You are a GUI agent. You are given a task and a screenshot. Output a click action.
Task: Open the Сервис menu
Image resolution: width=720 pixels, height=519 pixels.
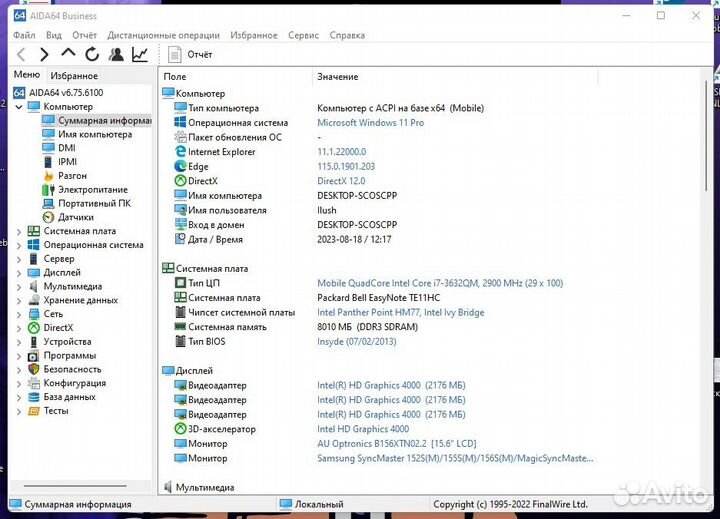pyautogui.click(x=303, y=35)
